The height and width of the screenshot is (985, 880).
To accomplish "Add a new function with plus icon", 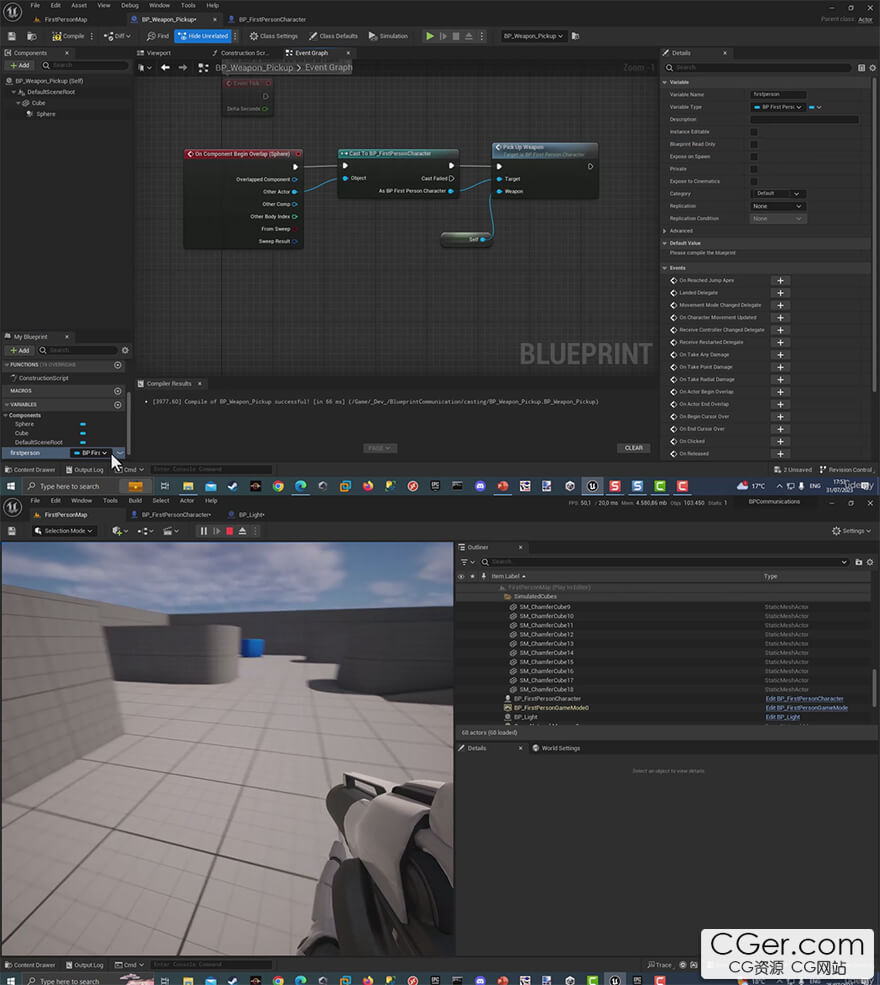I will click(117, 365).
